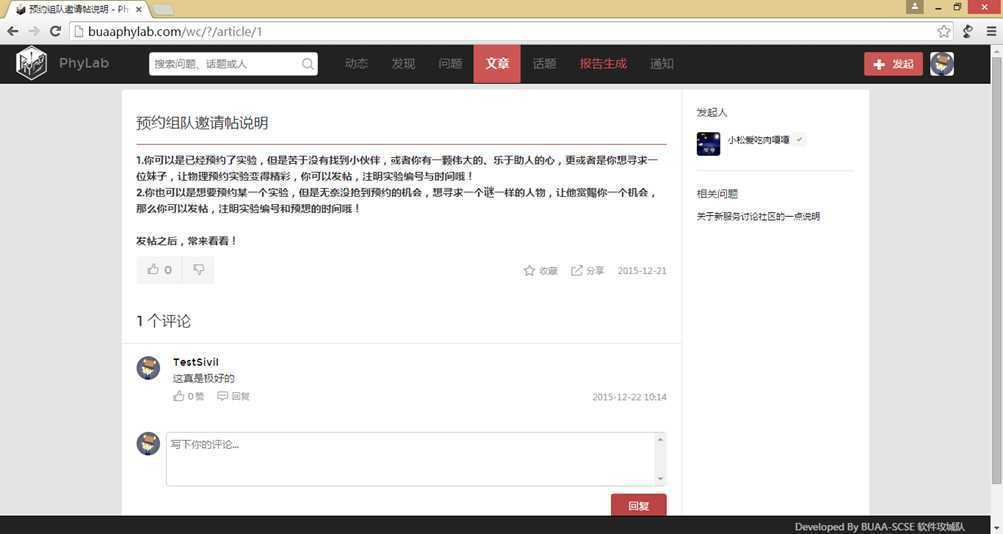Click textarea scroll-up arrow
The height and width of the screenshot is (534, 1003).
[660, 439]
